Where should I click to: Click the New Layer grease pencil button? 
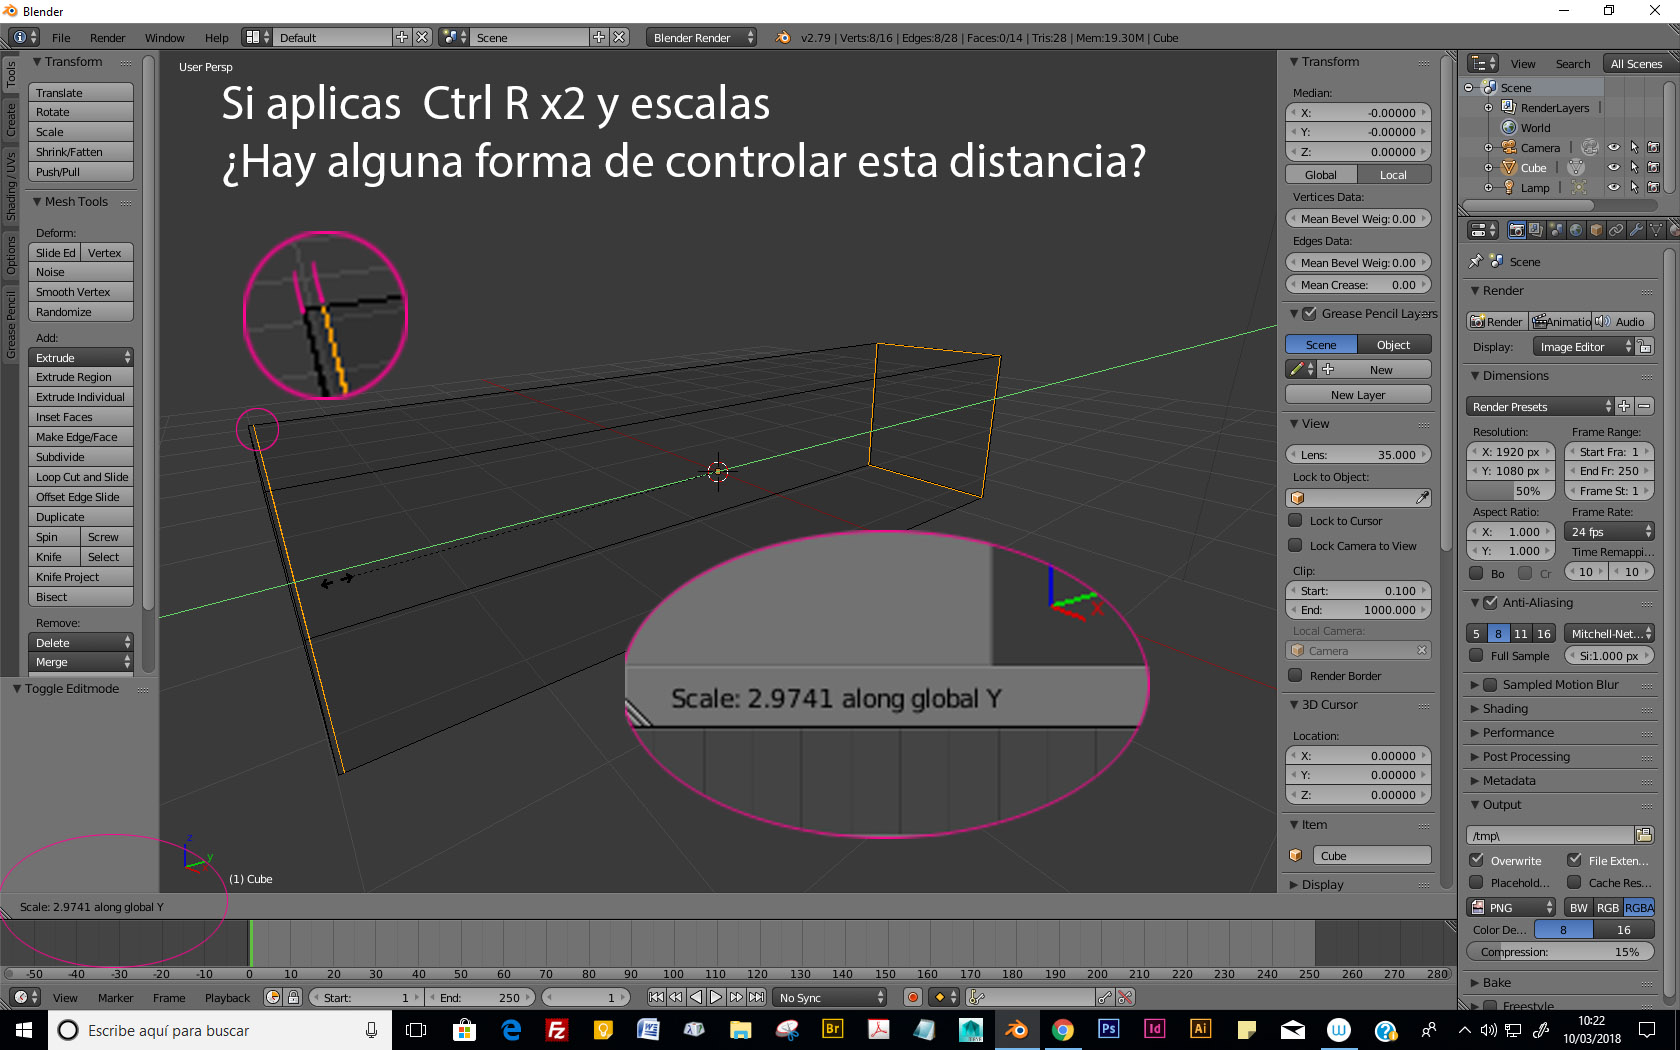(1358, 395)
